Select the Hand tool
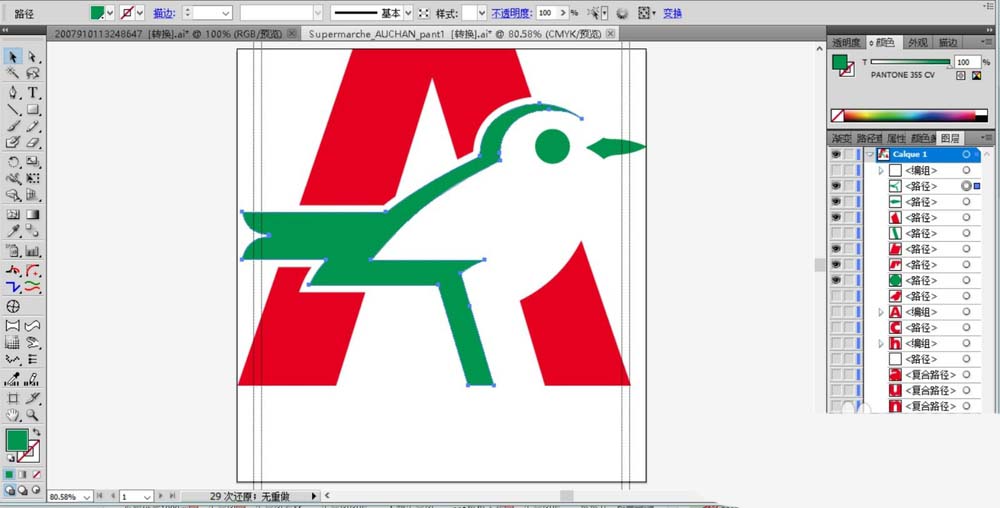The image size is (1000, 508). click(13, 415)
